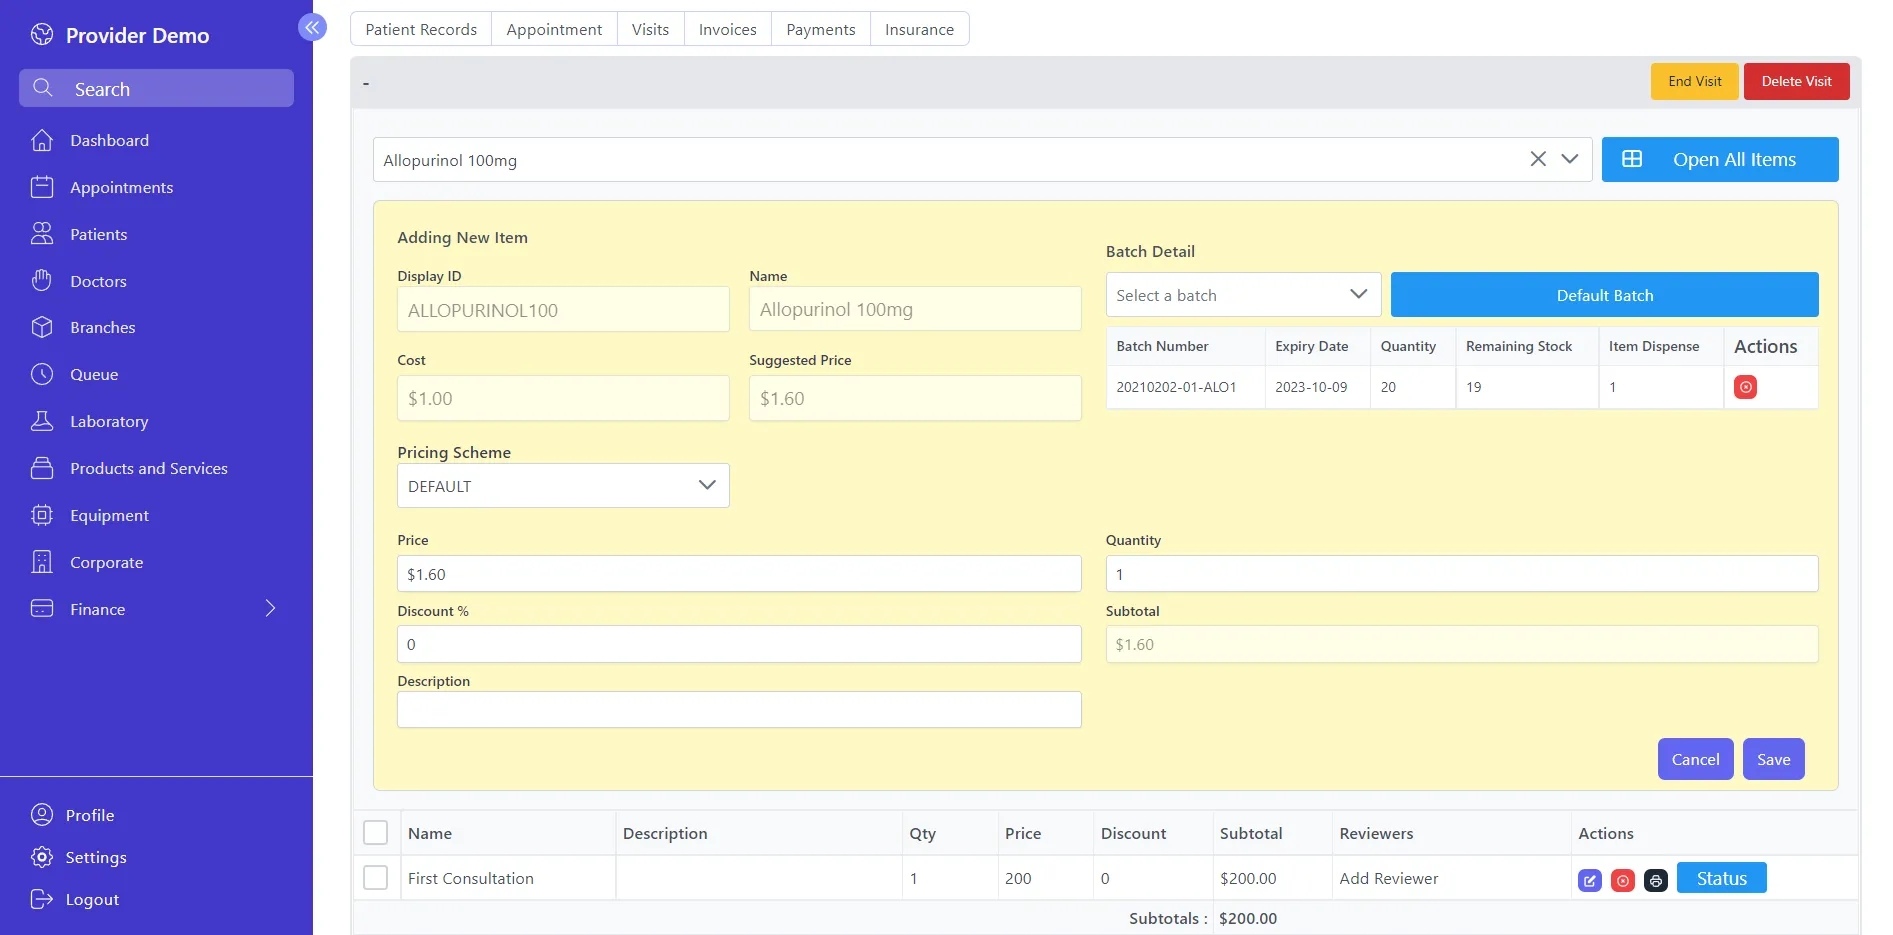Click the Logout exit icon
Screen dimensions: 1893x935
42,899
